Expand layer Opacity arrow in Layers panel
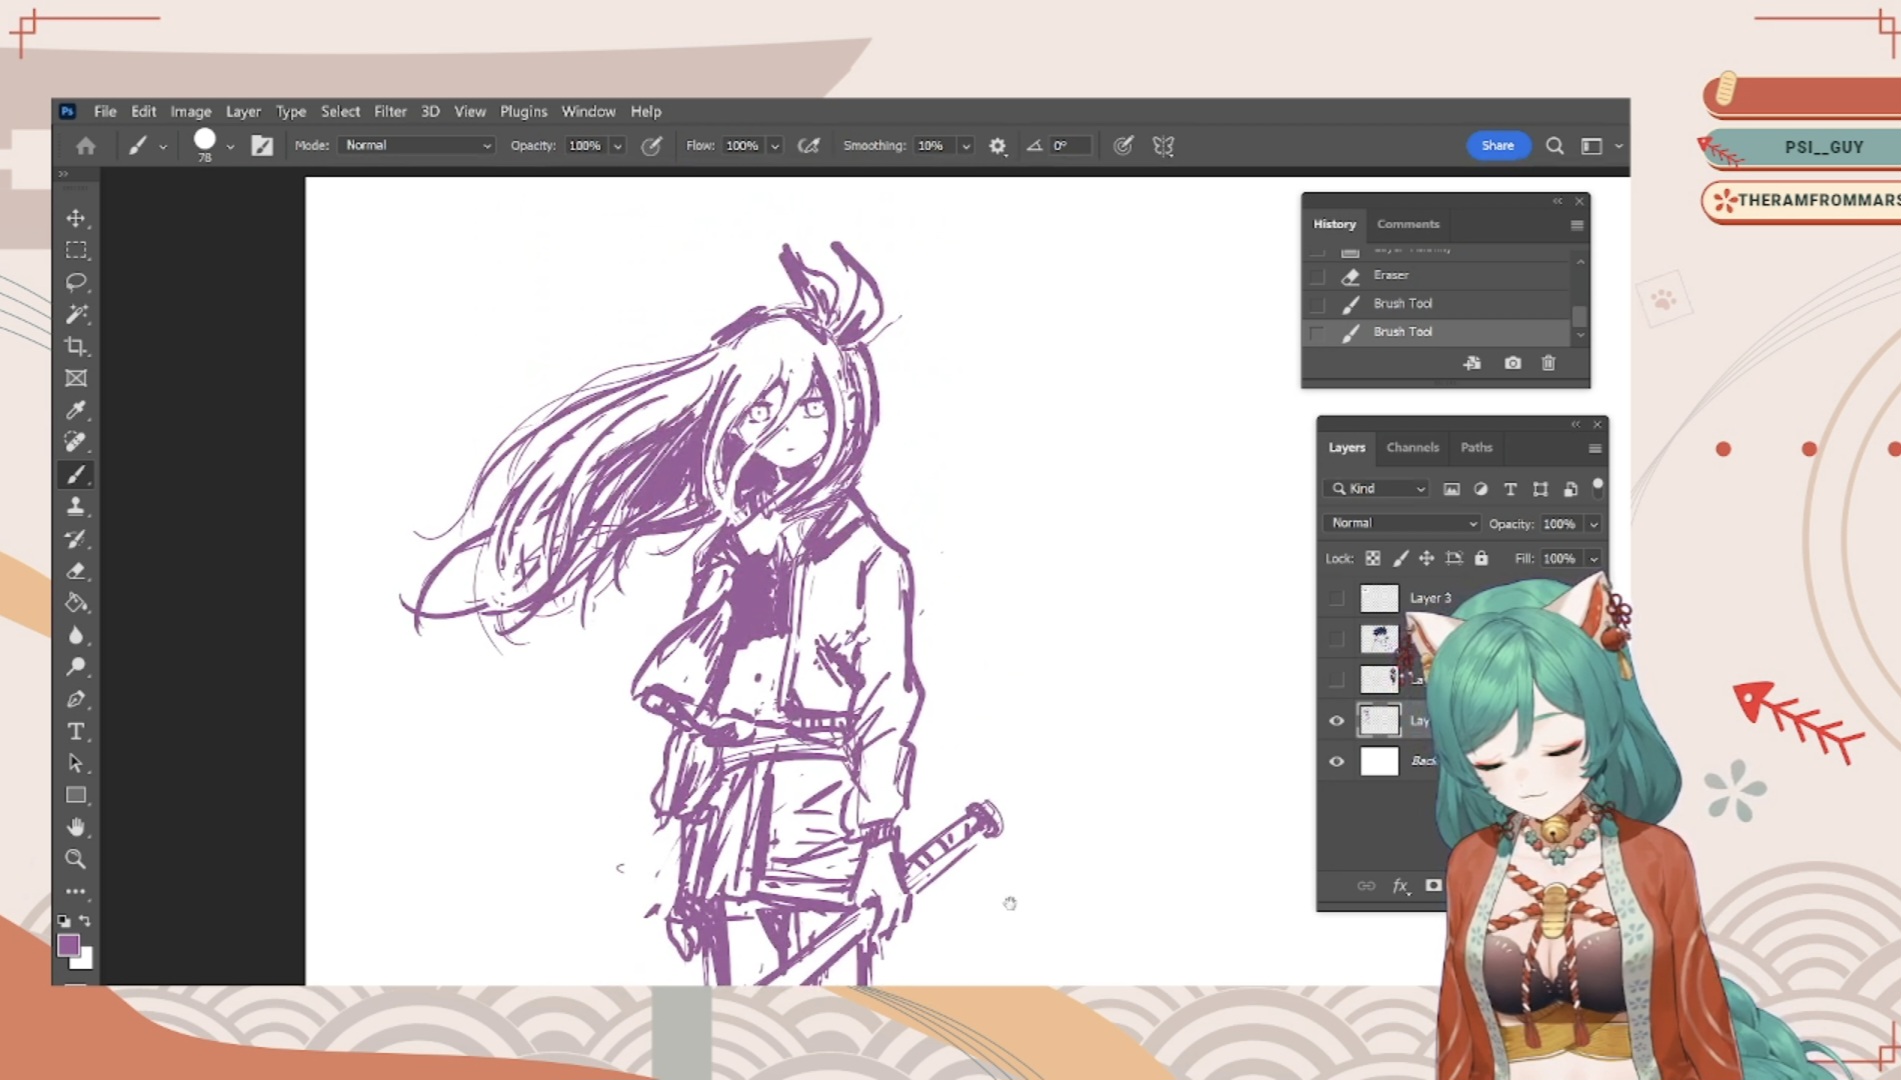Viewport: 1901px width, 1080px height. pos(1593,524)
